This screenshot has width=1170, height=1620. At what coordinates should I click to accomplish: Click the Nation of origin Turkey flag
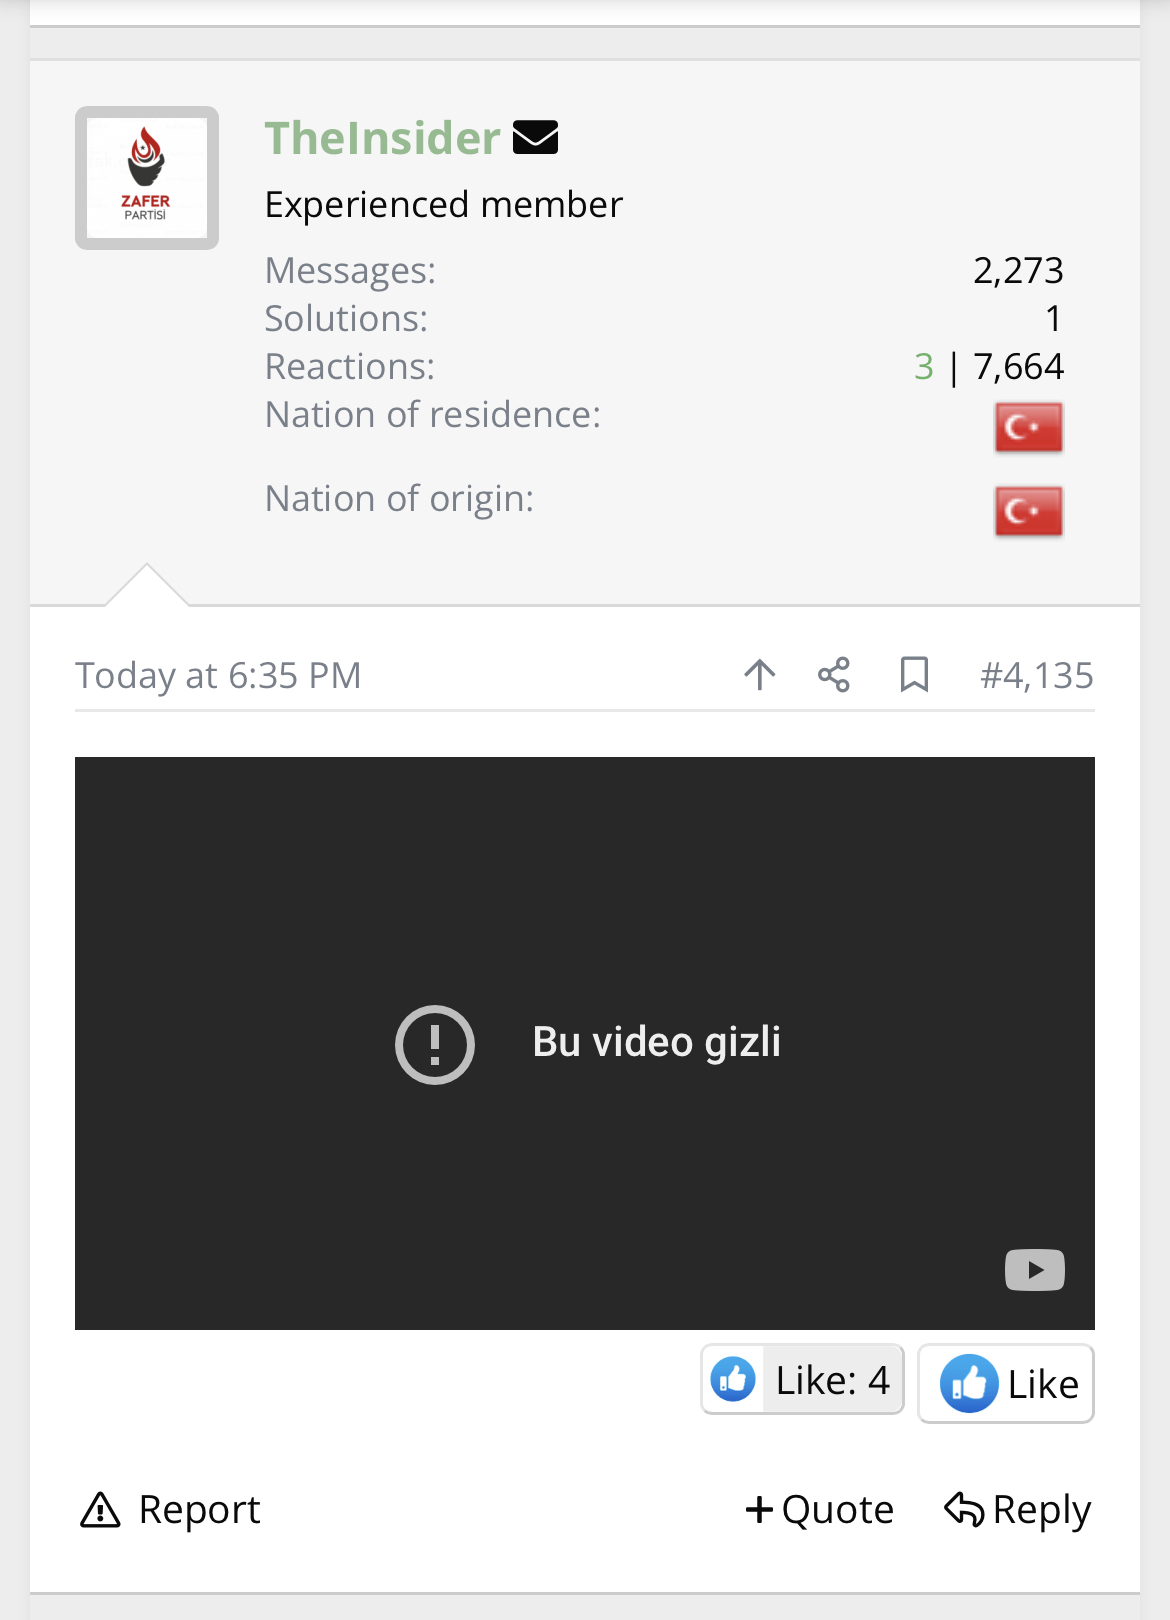[x=1028, y=511]
